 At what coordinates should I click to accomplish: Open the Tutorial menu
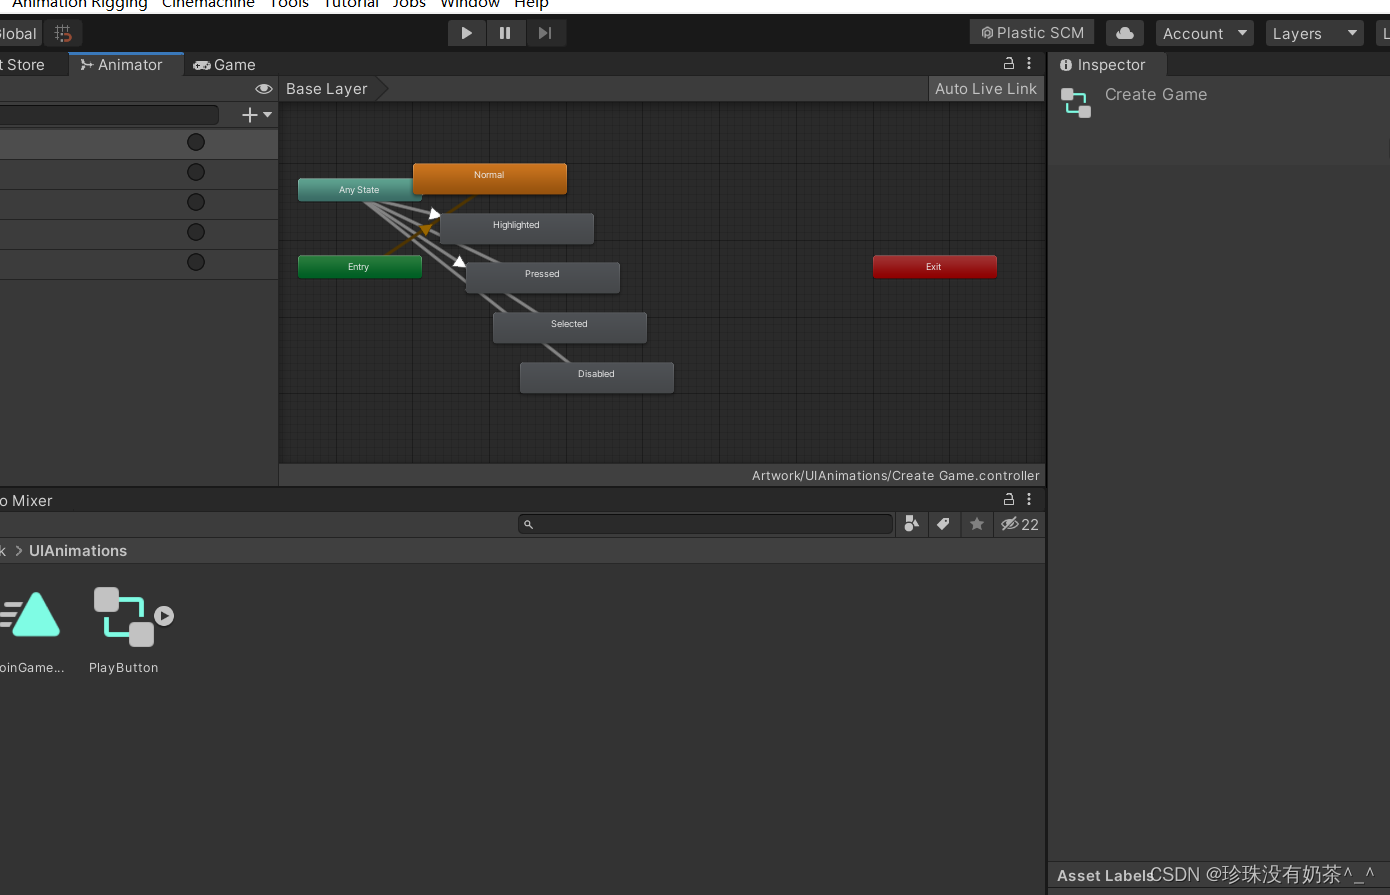(x=351, y=5)
